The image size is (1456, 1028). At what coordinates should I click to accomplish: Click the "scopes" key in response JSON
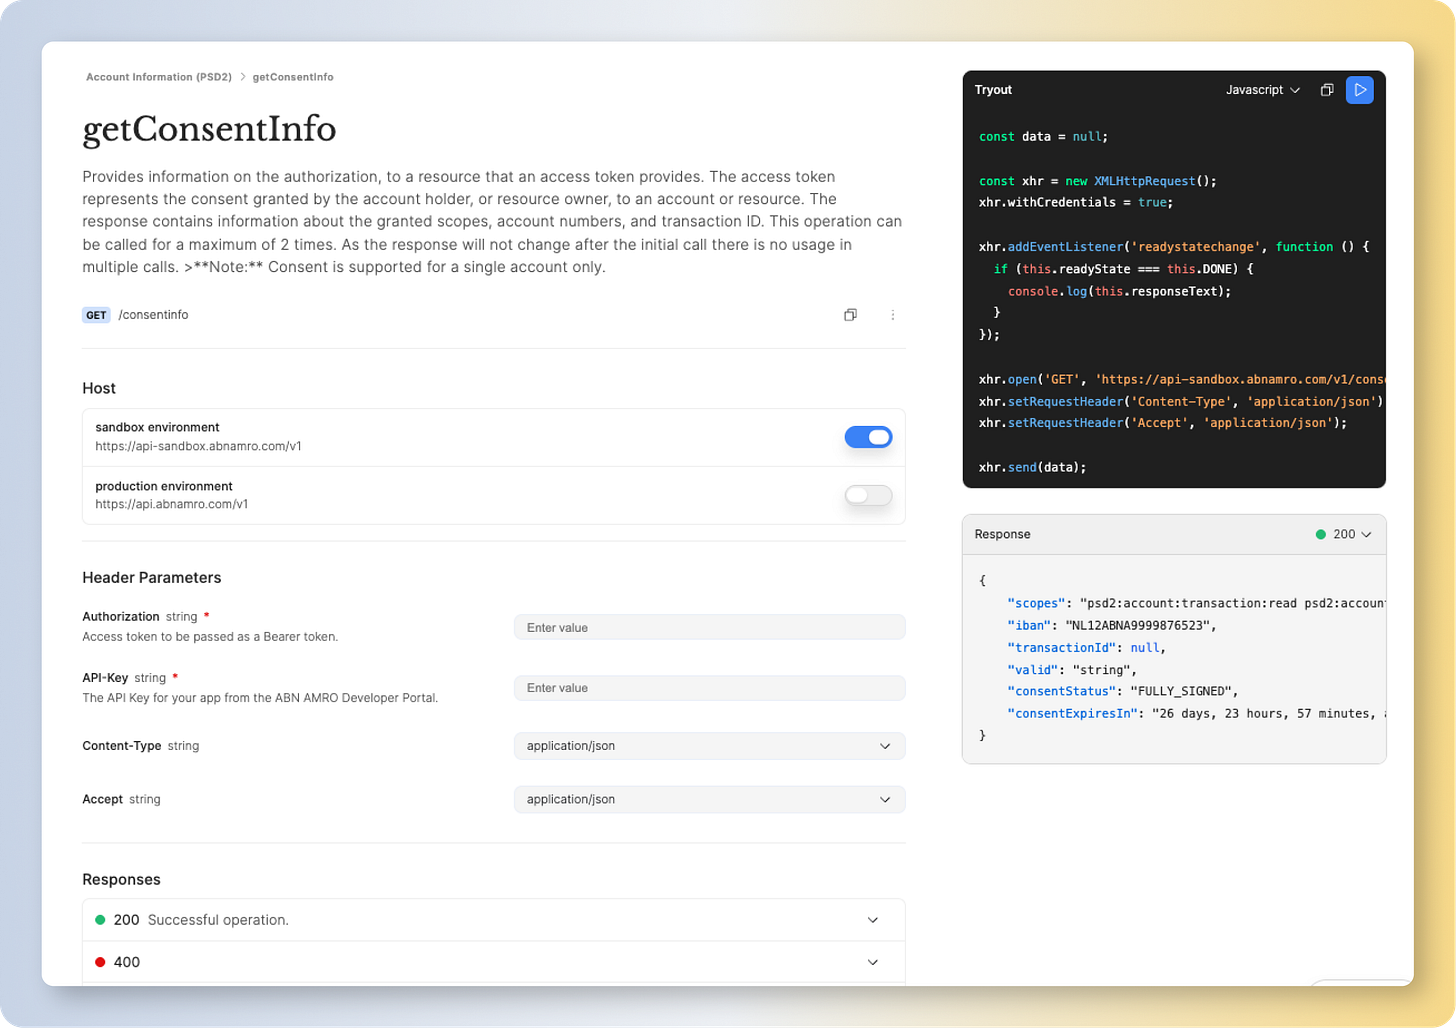(x=1036, y=603)
